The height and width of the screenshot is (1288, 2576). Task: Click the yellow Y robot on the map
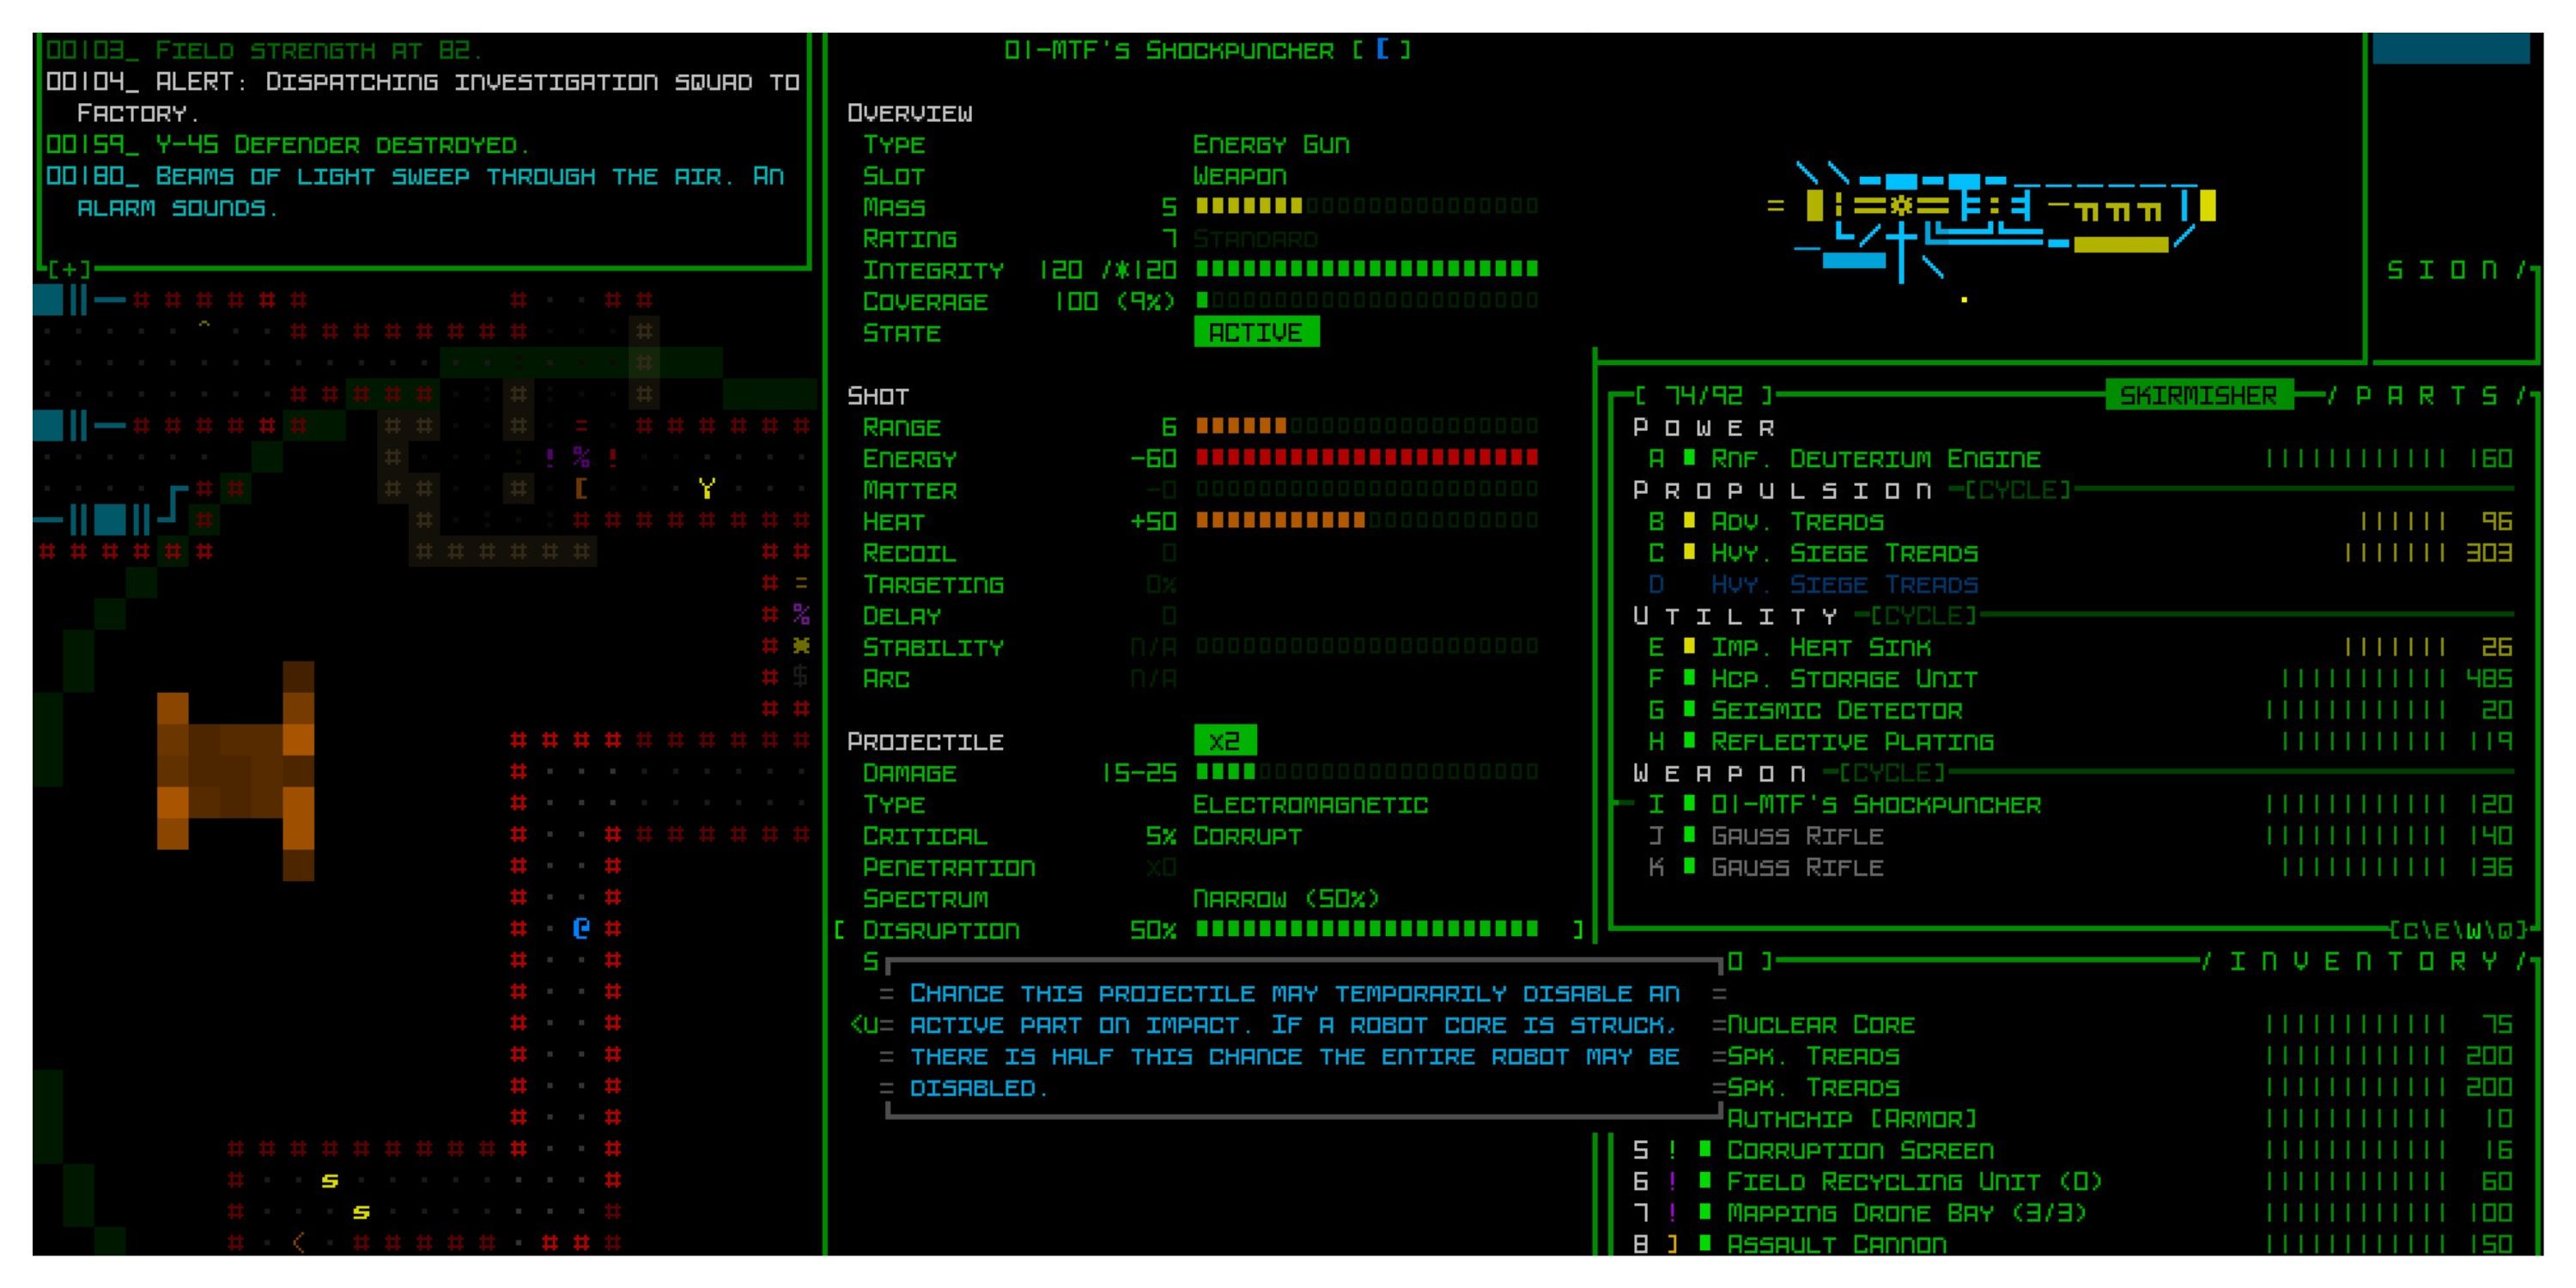(x=707, y=489)
